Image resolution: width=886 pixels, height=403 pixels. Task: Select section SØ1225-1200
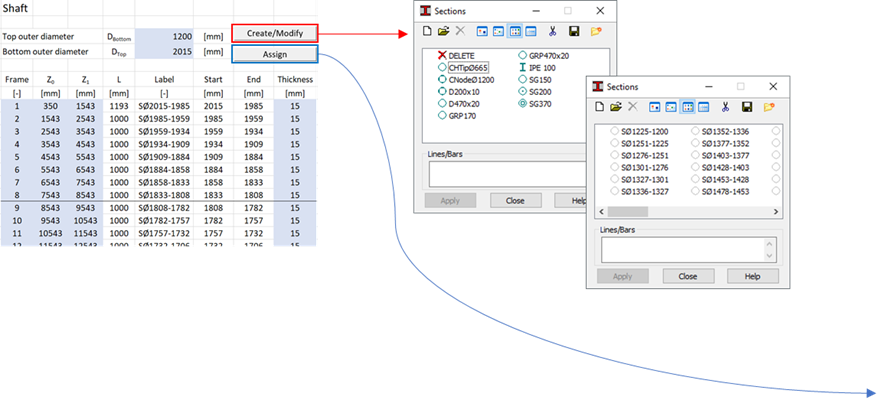click(x=639, y=131)
